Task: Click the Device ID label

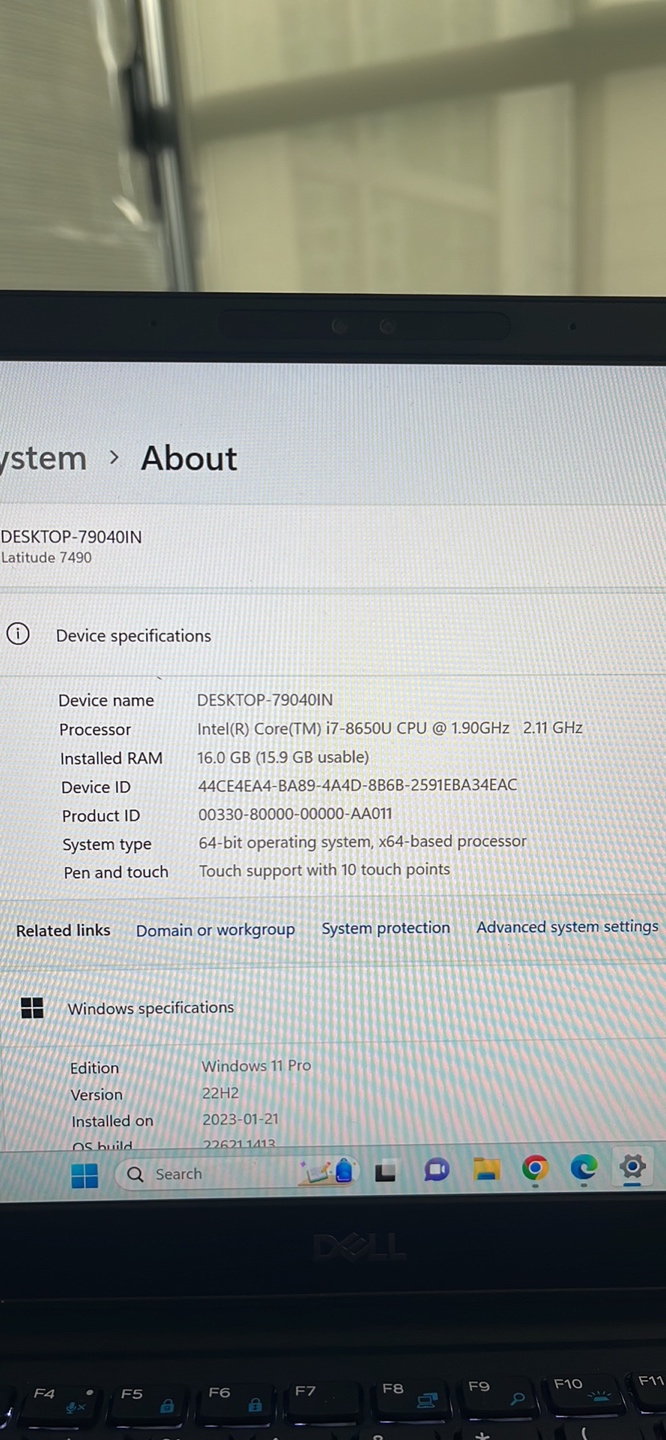Action: [96, 788]
